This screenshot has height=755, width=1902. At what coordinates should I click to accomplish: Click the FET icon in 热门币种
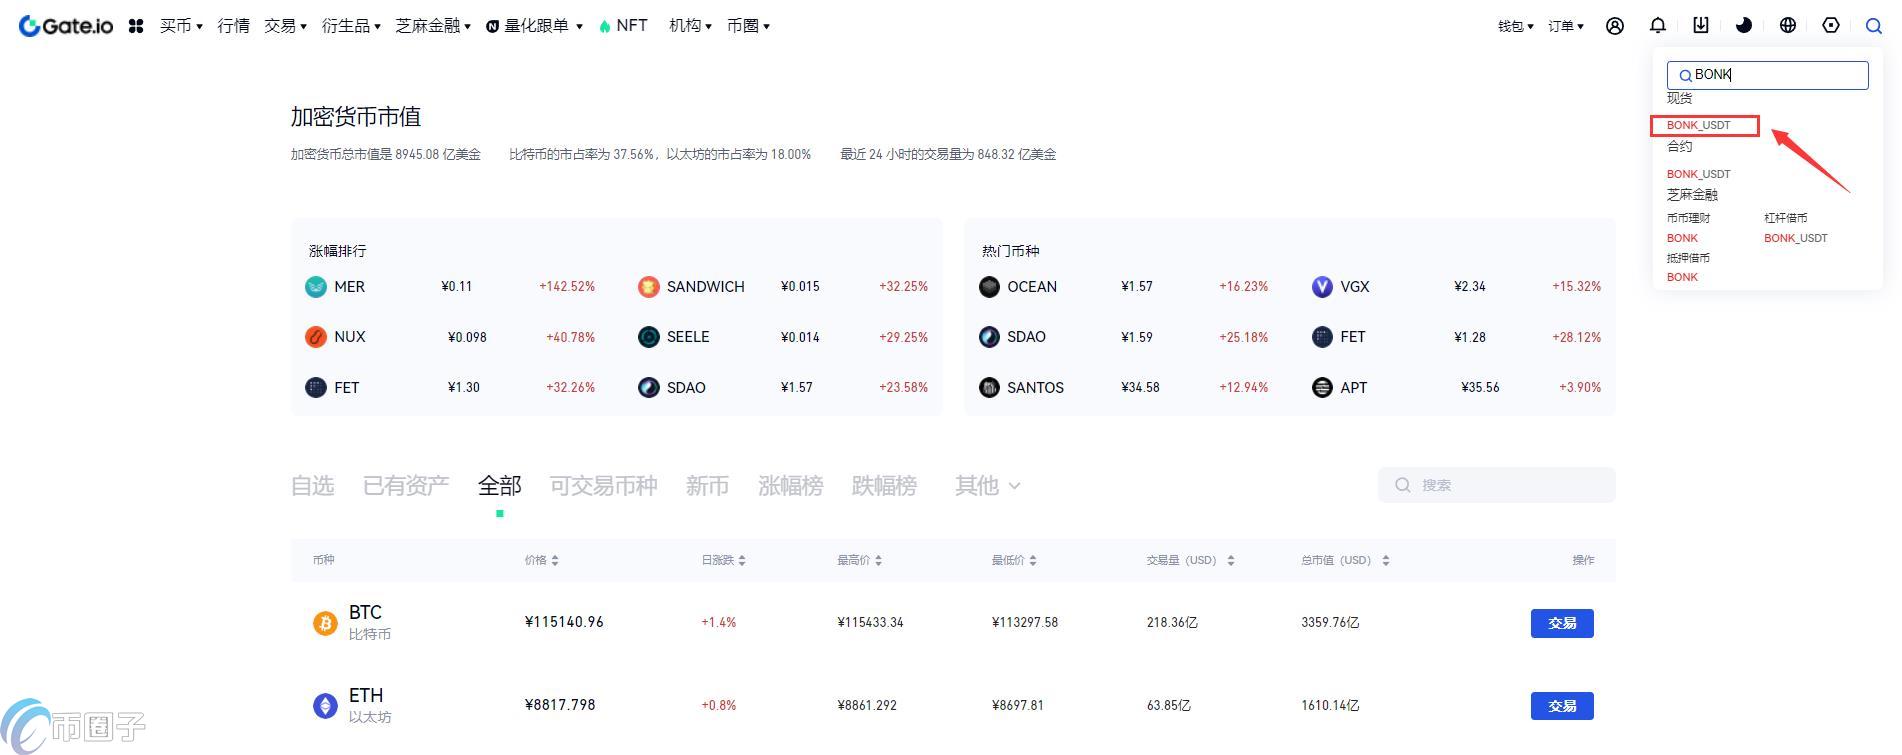pos(1322,337)
